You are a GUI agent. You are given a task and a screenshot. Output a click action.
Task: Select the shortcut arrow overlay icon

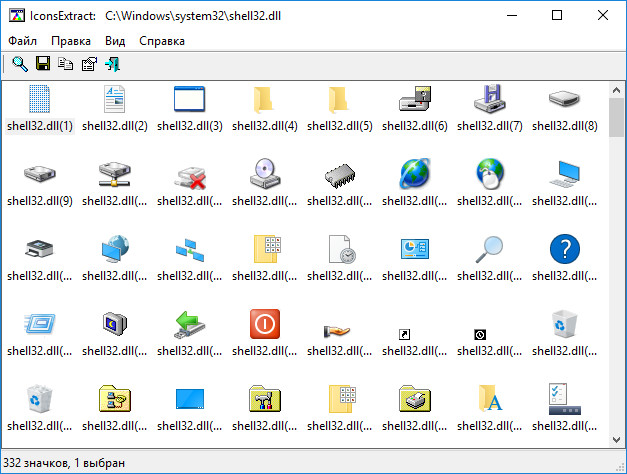[405, 334]
